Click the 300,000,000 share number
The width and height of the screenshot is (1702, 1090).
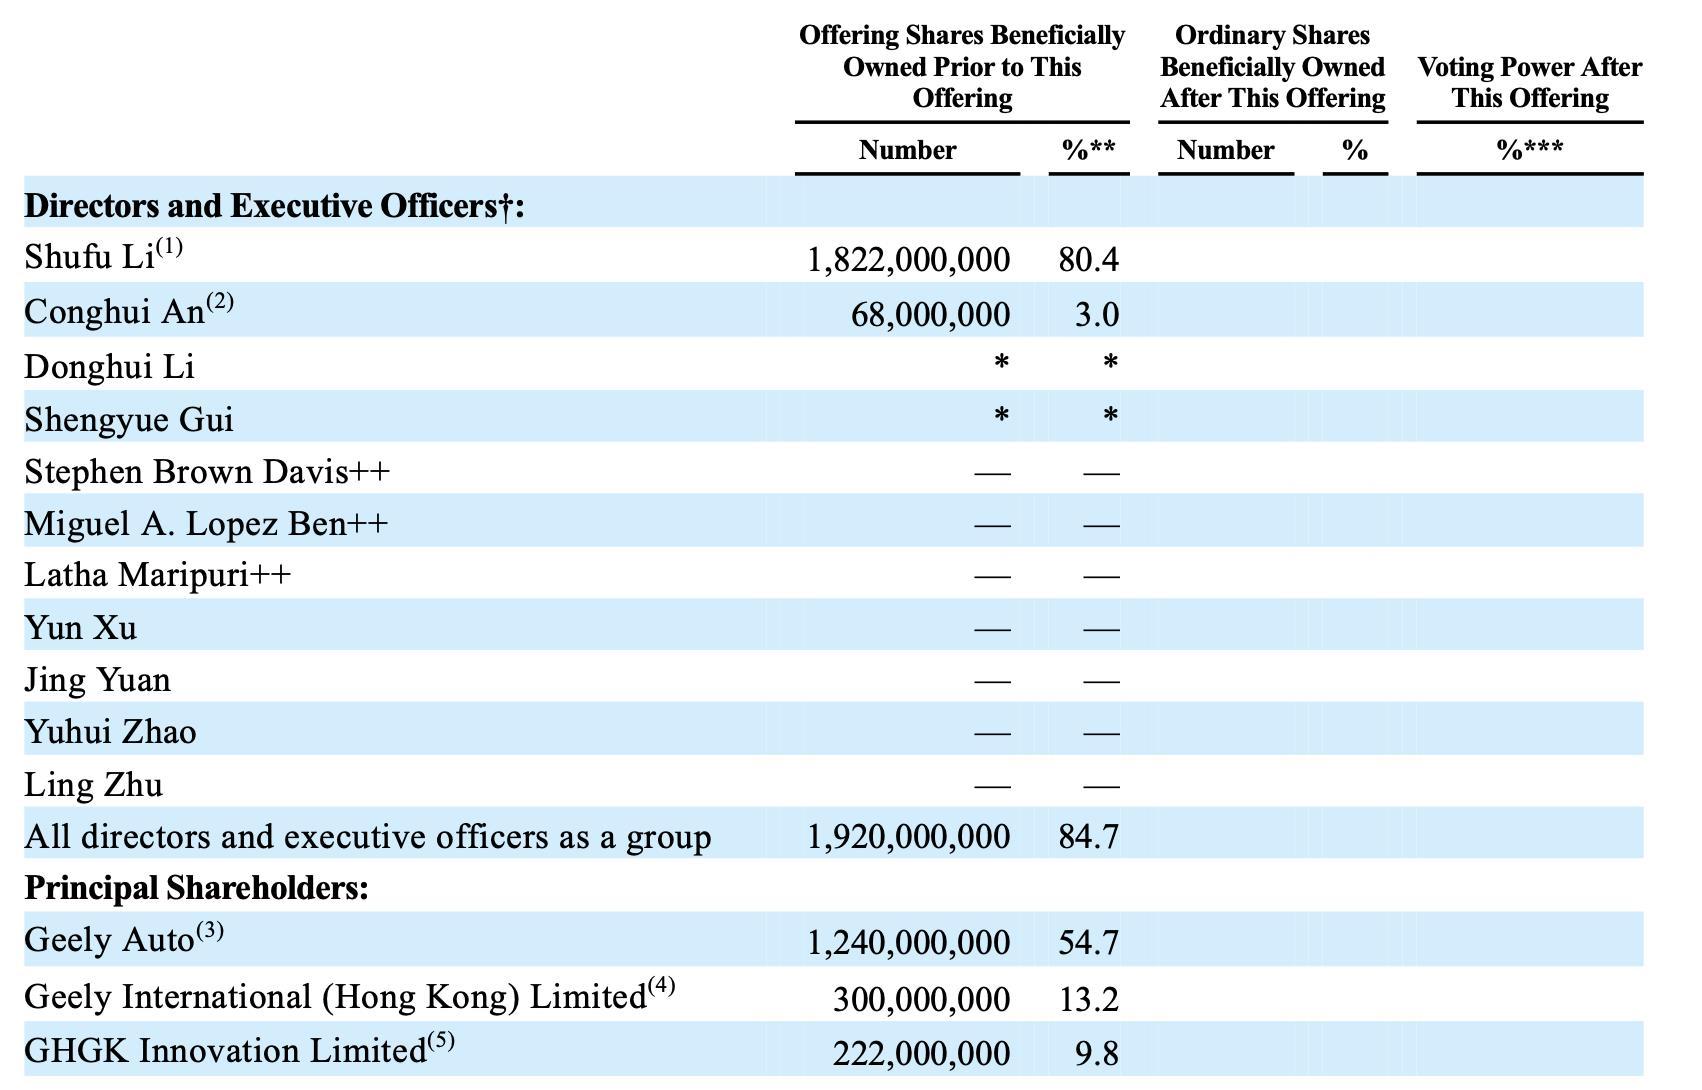click(x=921, y=1000)
